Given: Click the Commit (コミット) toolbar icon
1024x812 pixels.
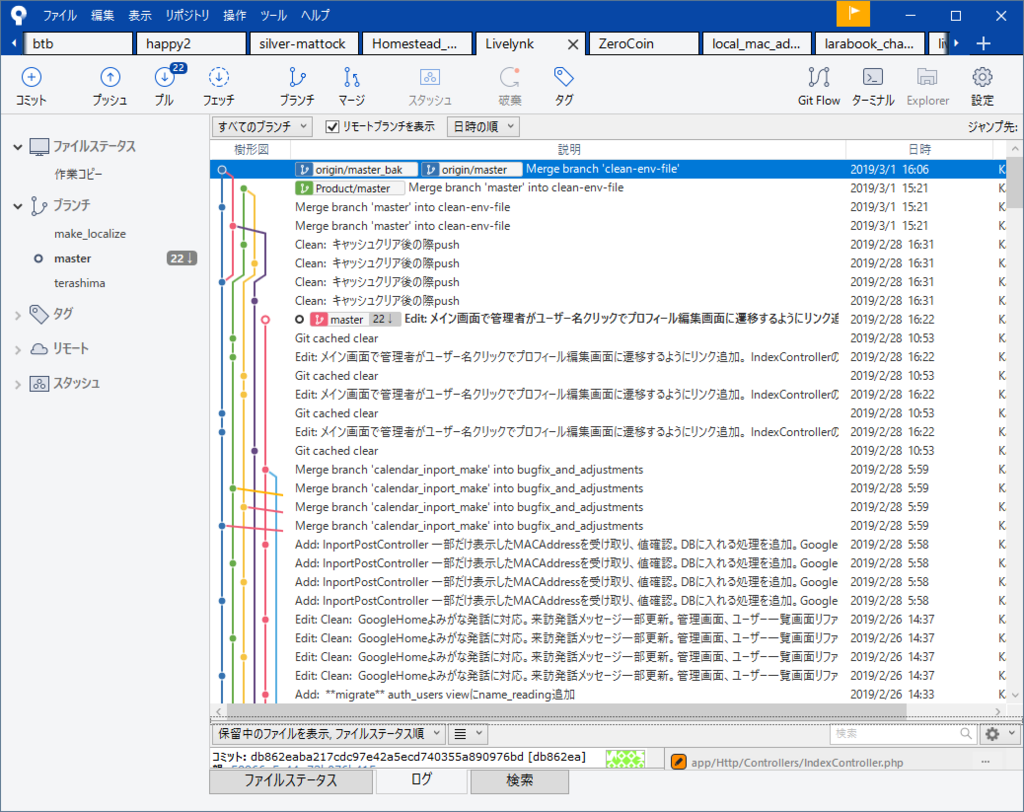Looking at the screenshot, I should [x=31, y=86].
